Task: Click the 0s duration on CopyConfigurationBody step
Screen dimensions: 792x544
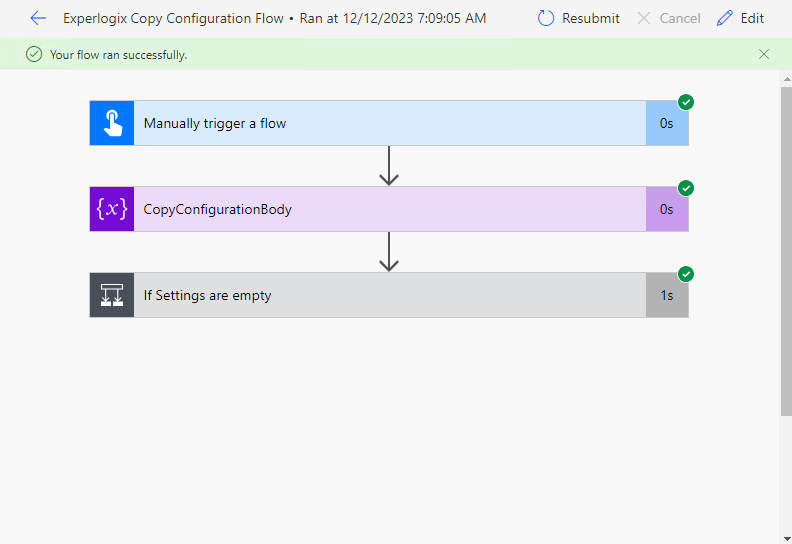Action: pyautogui.click(x=667, y=209)
